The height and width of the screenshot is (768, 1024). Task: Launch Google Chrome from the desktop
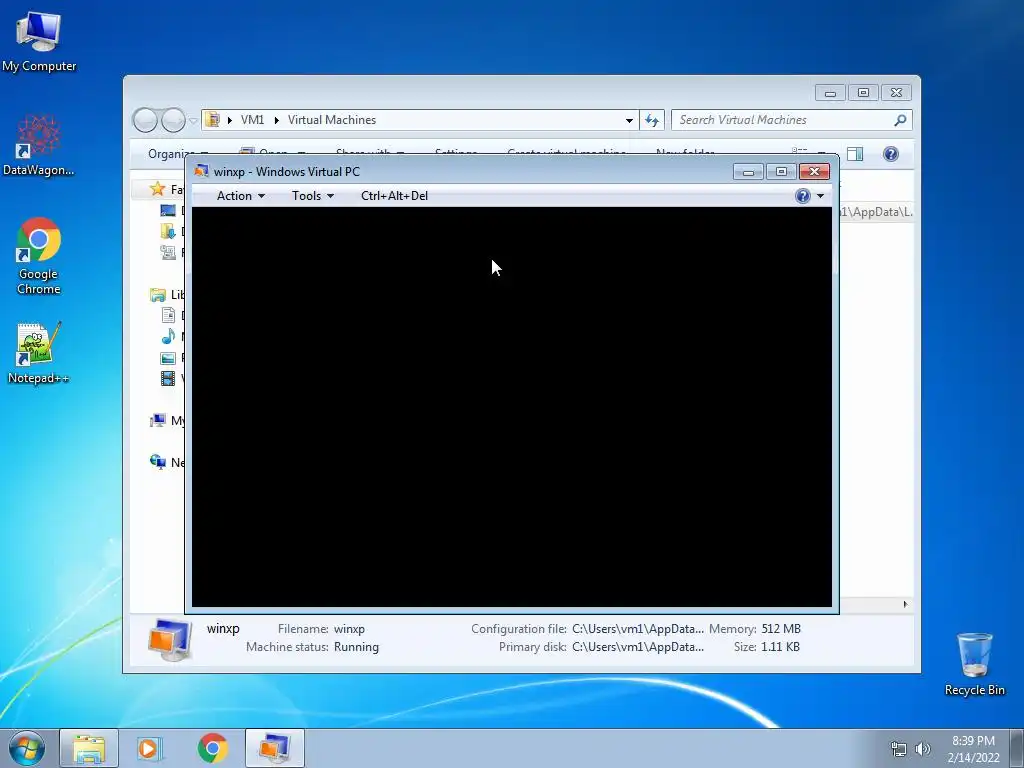point(39,256)
